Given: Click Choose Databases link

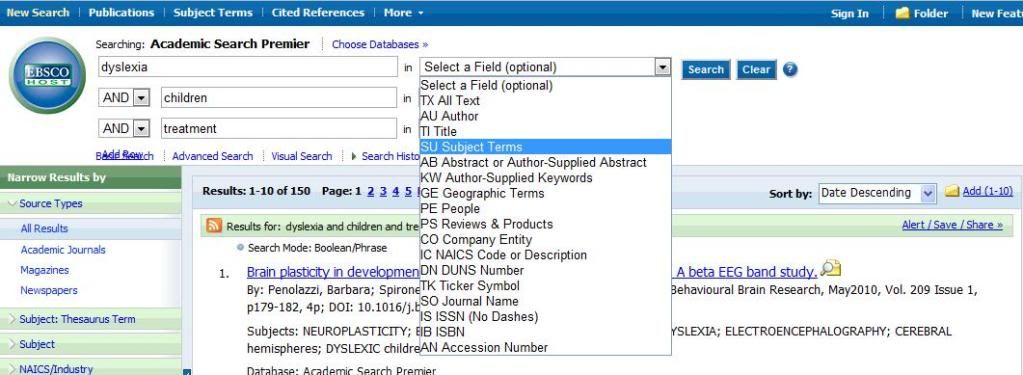Looking at the screenshot, I should tap(380, 44).
